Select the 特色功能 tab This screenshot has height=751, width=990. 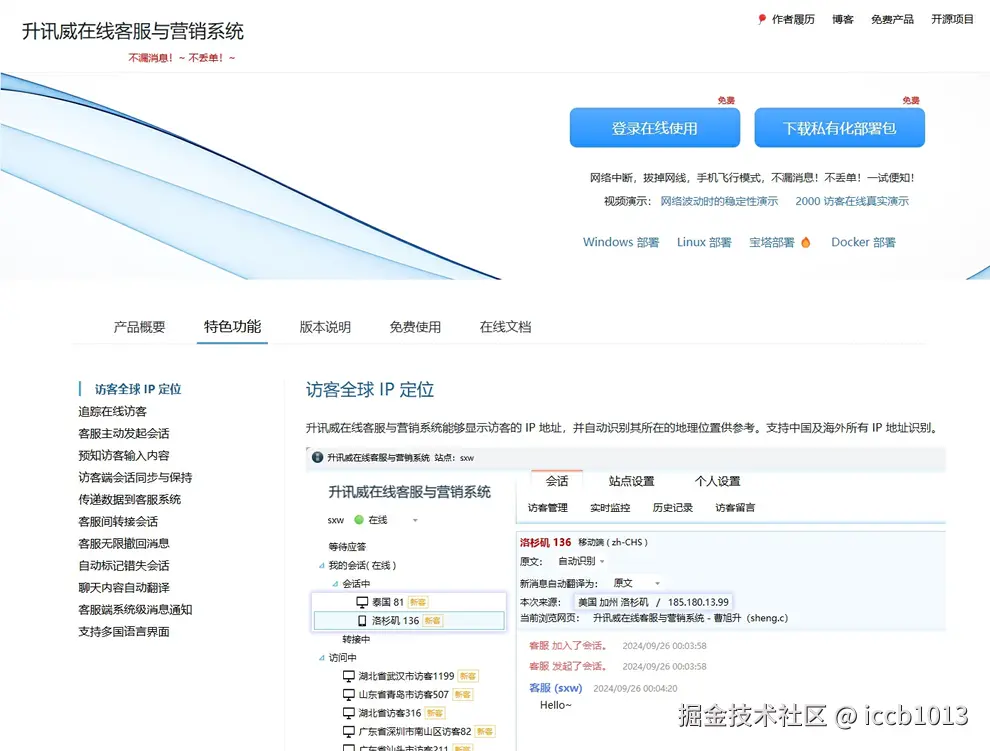point(232,327)
